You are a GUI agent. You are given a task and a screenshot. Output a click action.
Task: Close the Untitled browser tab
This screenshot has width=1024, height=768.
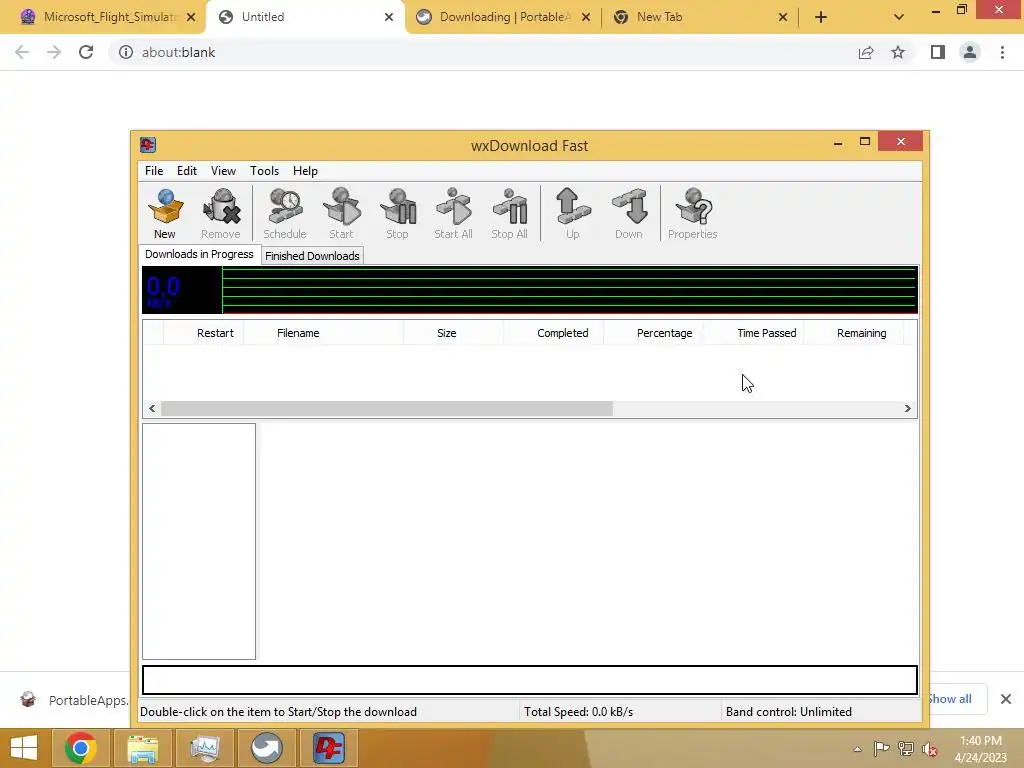pyautogui.click(x=389, y=17)
